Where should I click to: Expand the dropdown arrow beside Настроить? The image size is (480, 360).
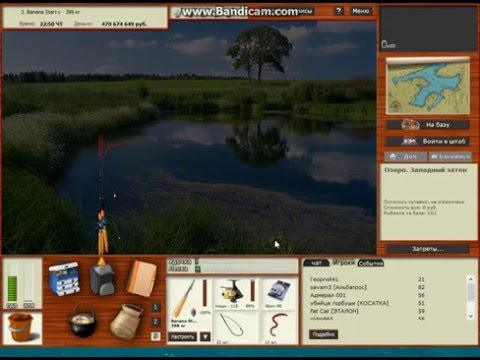tap(205, 337)
